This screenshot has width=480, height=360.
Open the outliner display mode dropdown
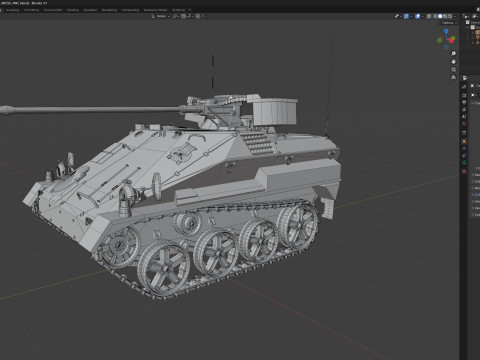pyautogui.click(x=475, y=16)
